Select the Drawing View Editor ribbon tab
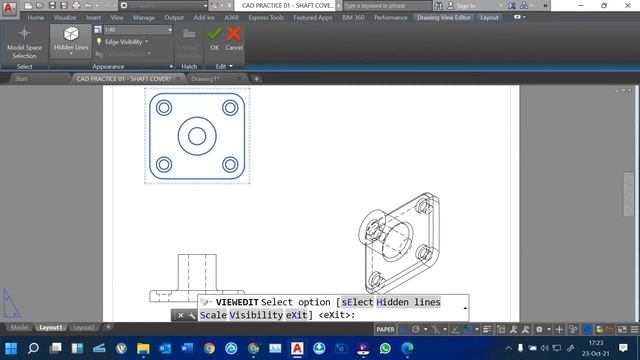This screenshot has width=640, height=360. pos(444,18)
